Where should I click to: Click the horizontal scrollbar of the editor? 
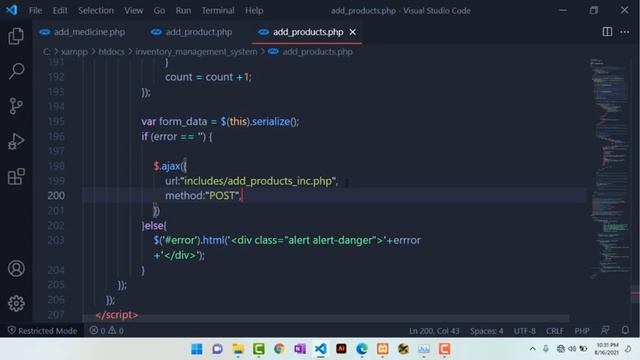click(x=326, y=318)
